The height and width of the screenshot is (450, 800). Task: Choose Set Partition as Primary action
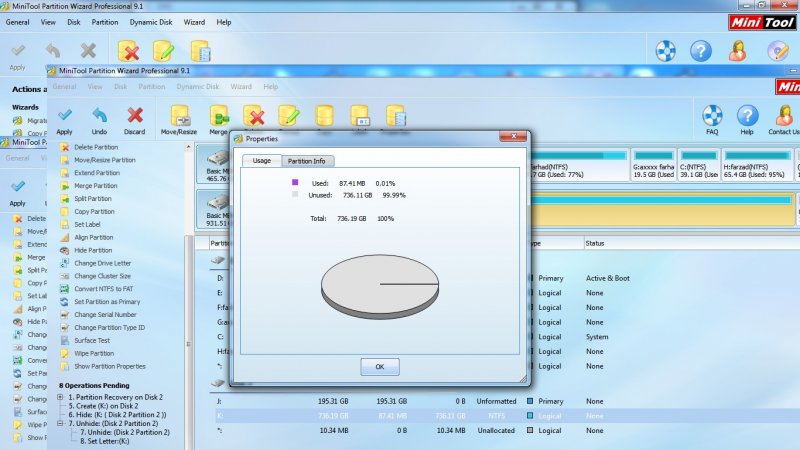[107, 302]
